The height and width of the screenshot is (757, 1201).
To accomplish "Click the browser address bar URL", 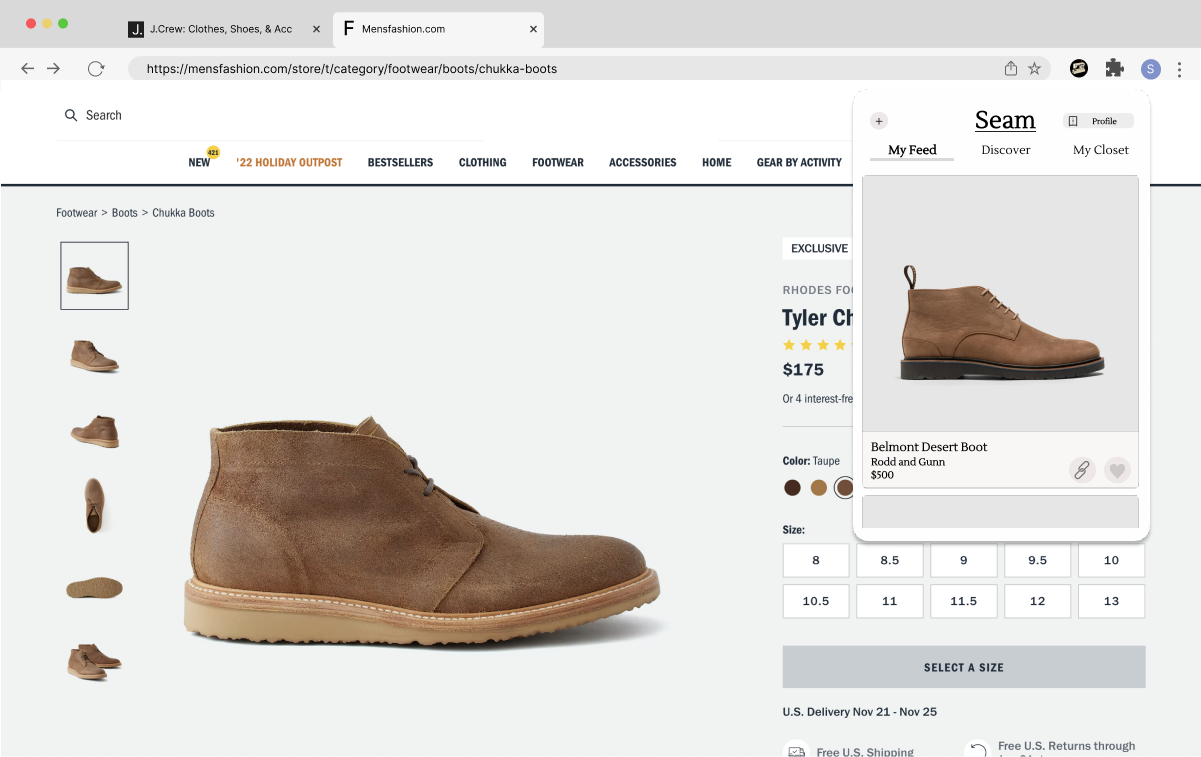I will tap(352, 69).
